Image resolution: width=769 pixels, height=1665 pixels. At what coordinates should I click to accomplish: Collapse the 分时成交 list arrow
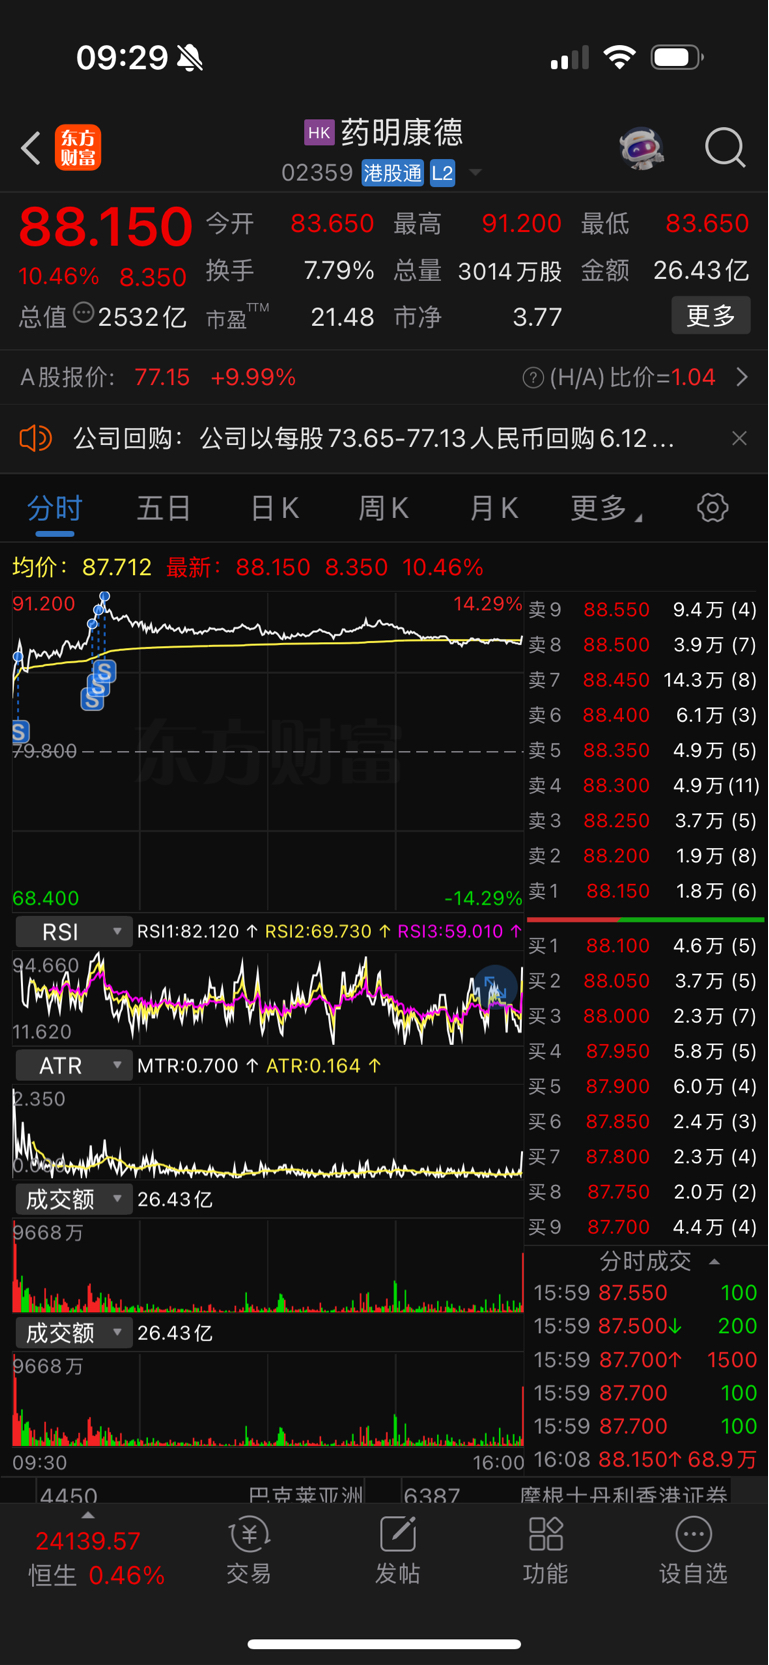tap(714, 1261)
